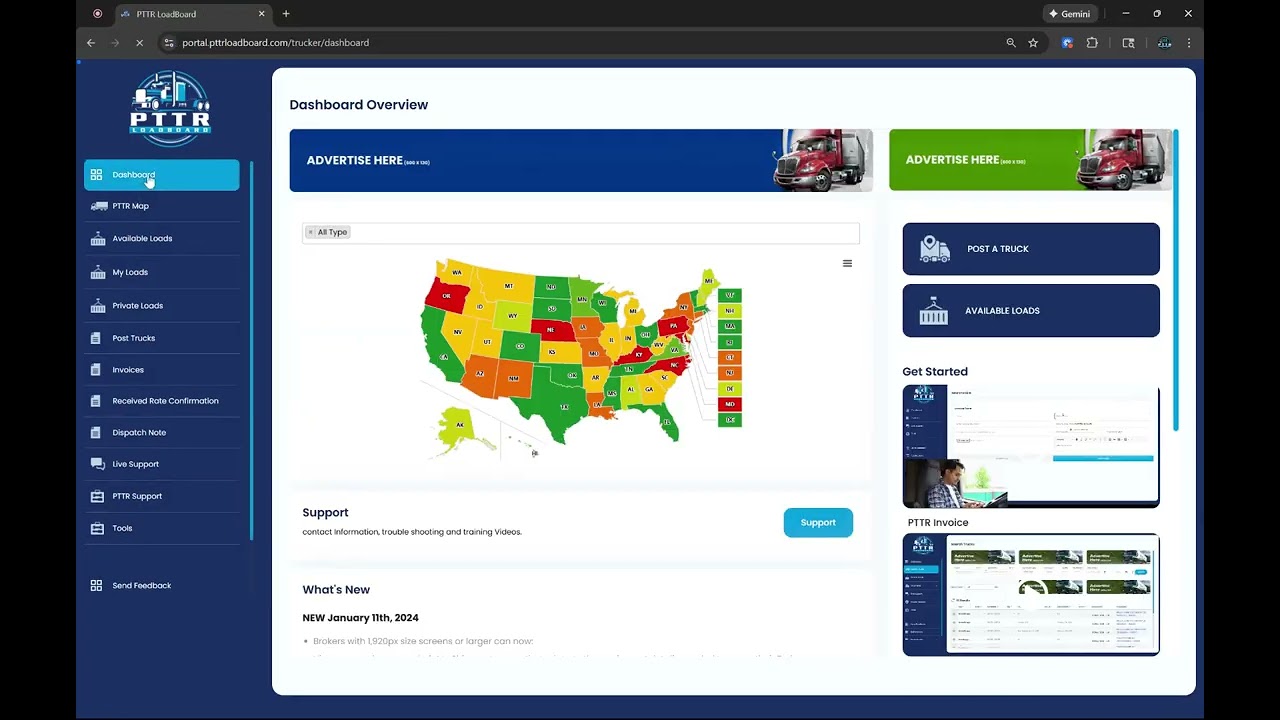This screenshot has height=720, width=1280.
Task: Click the blue recorder extension icon
Action: pos(1067,43)
